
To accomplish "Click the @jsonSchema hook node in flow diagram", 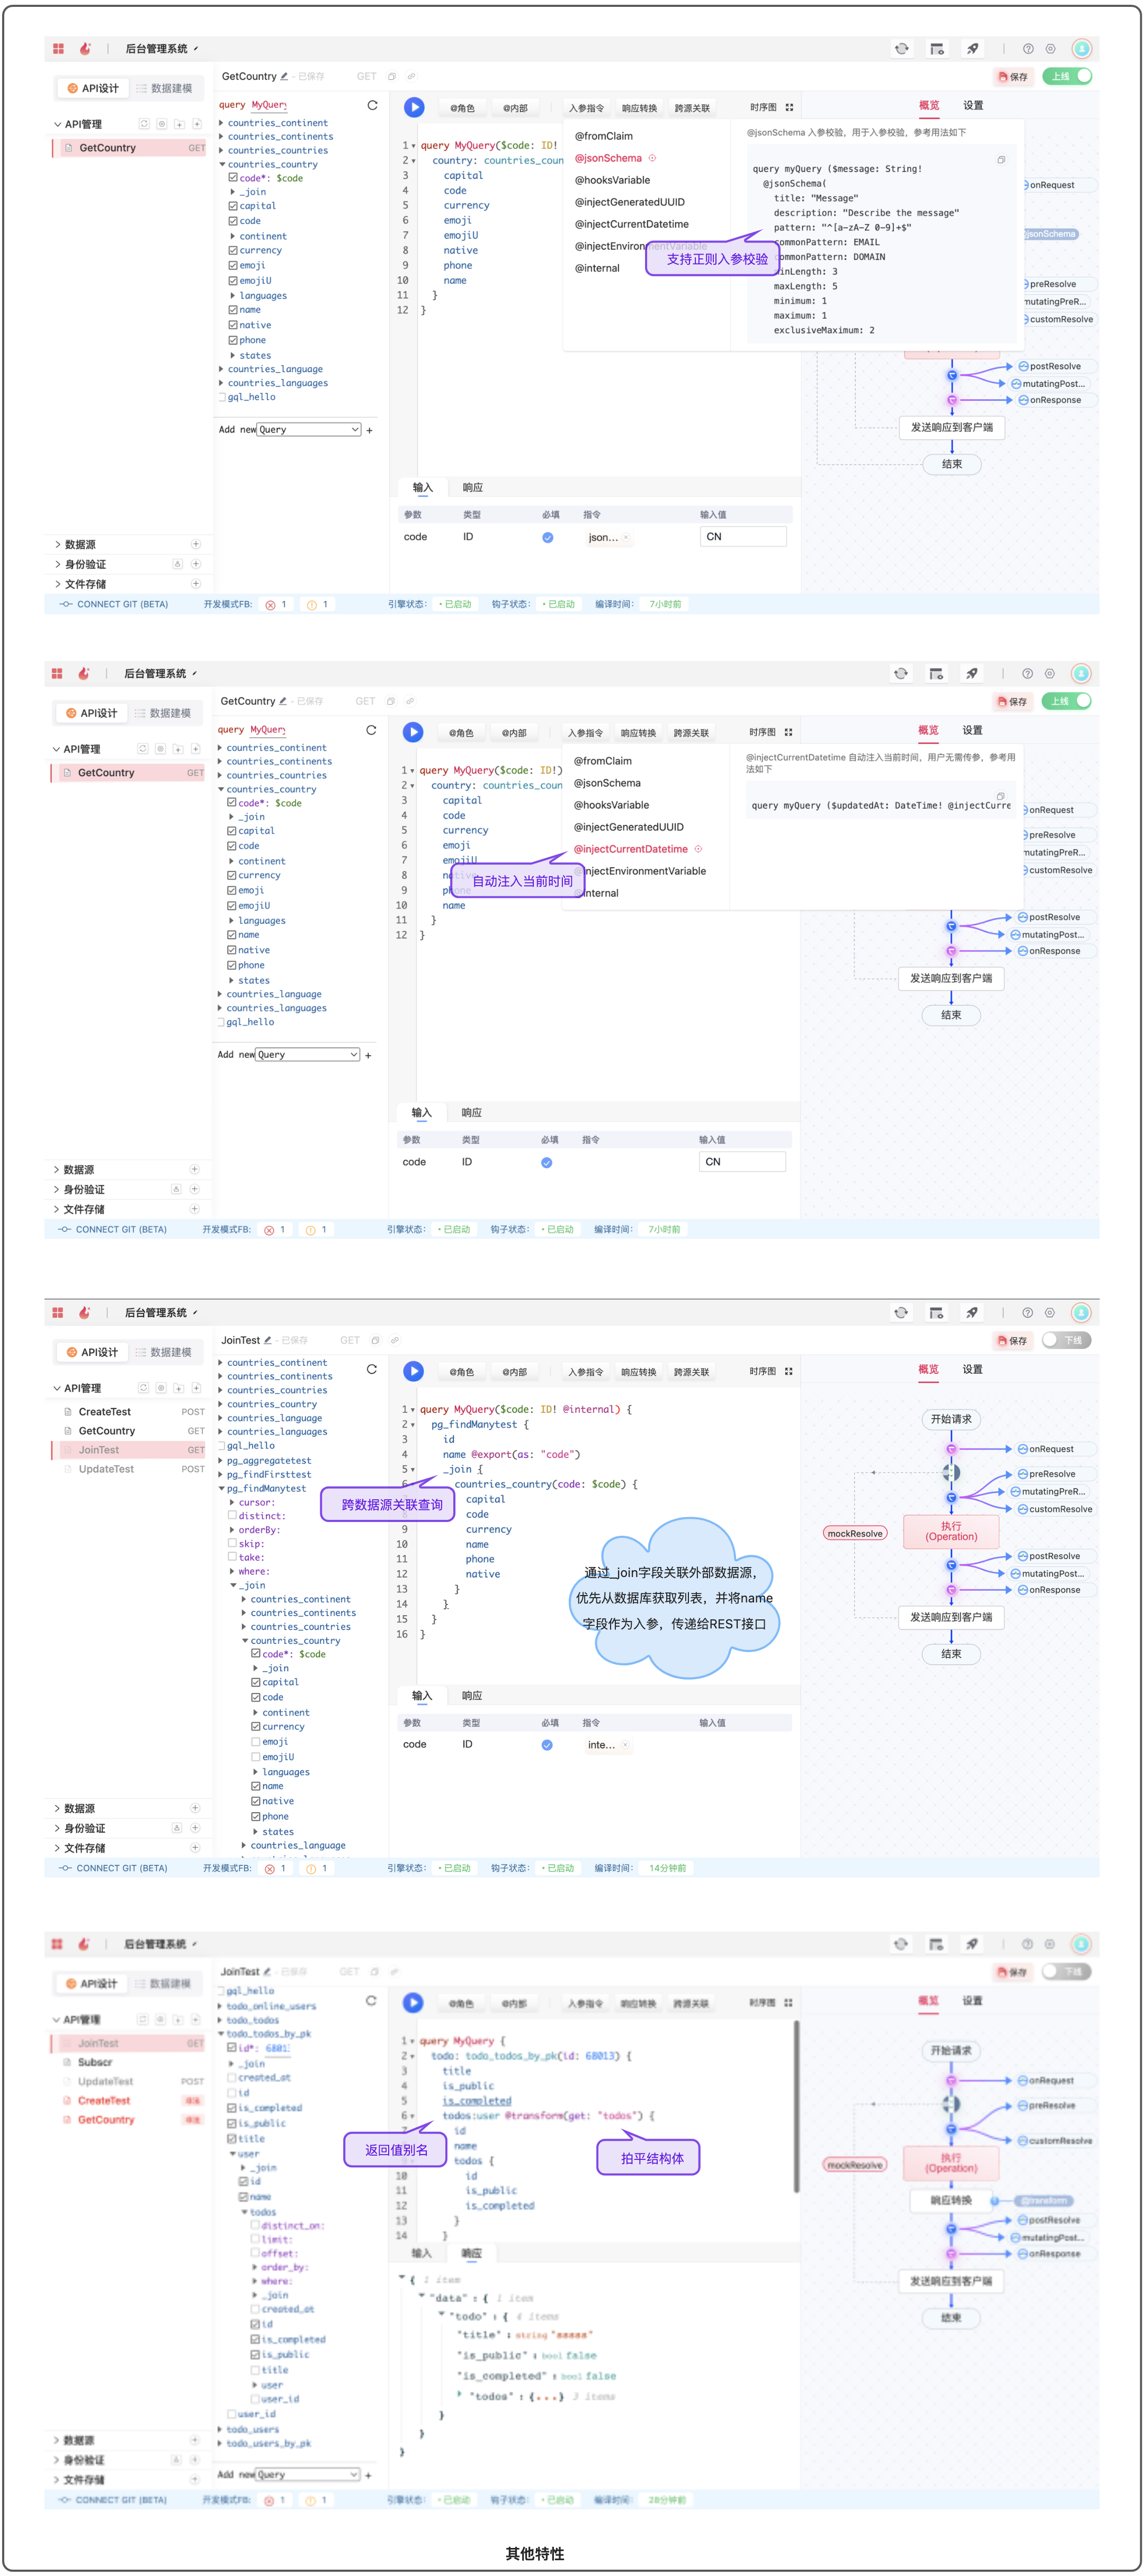I will (1050, 234).
